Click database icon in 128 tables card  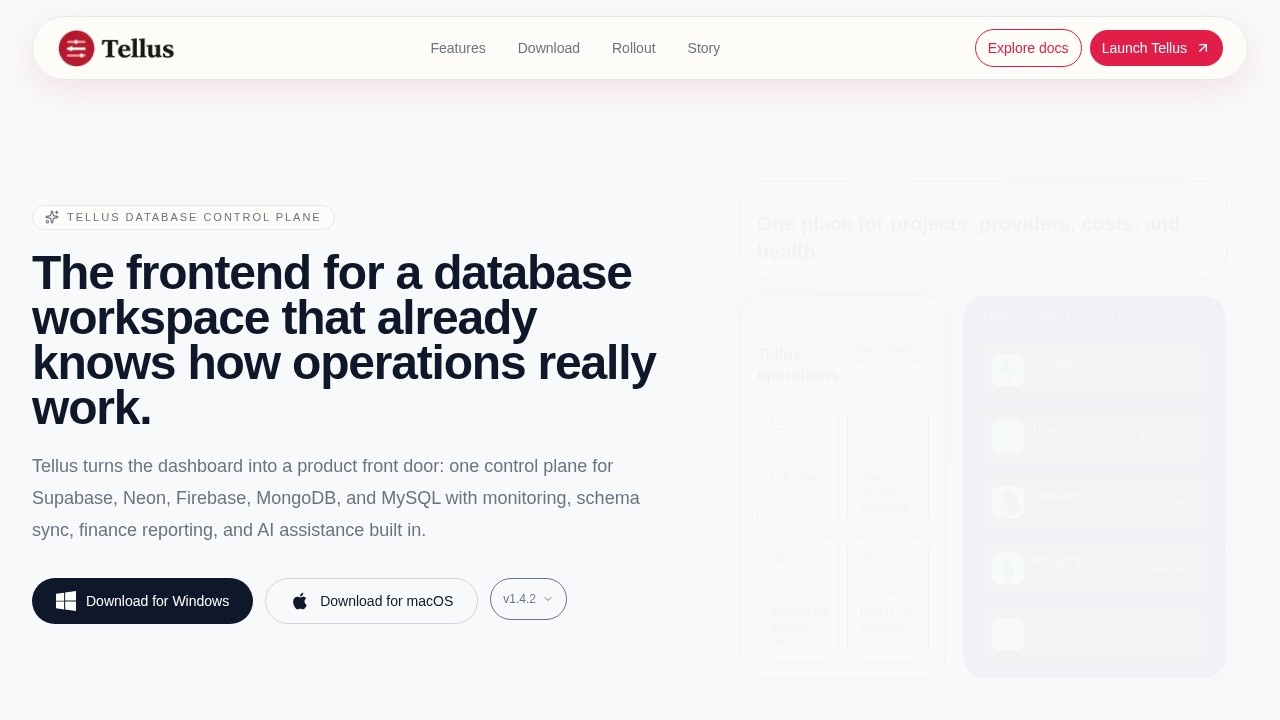(778, 422)
